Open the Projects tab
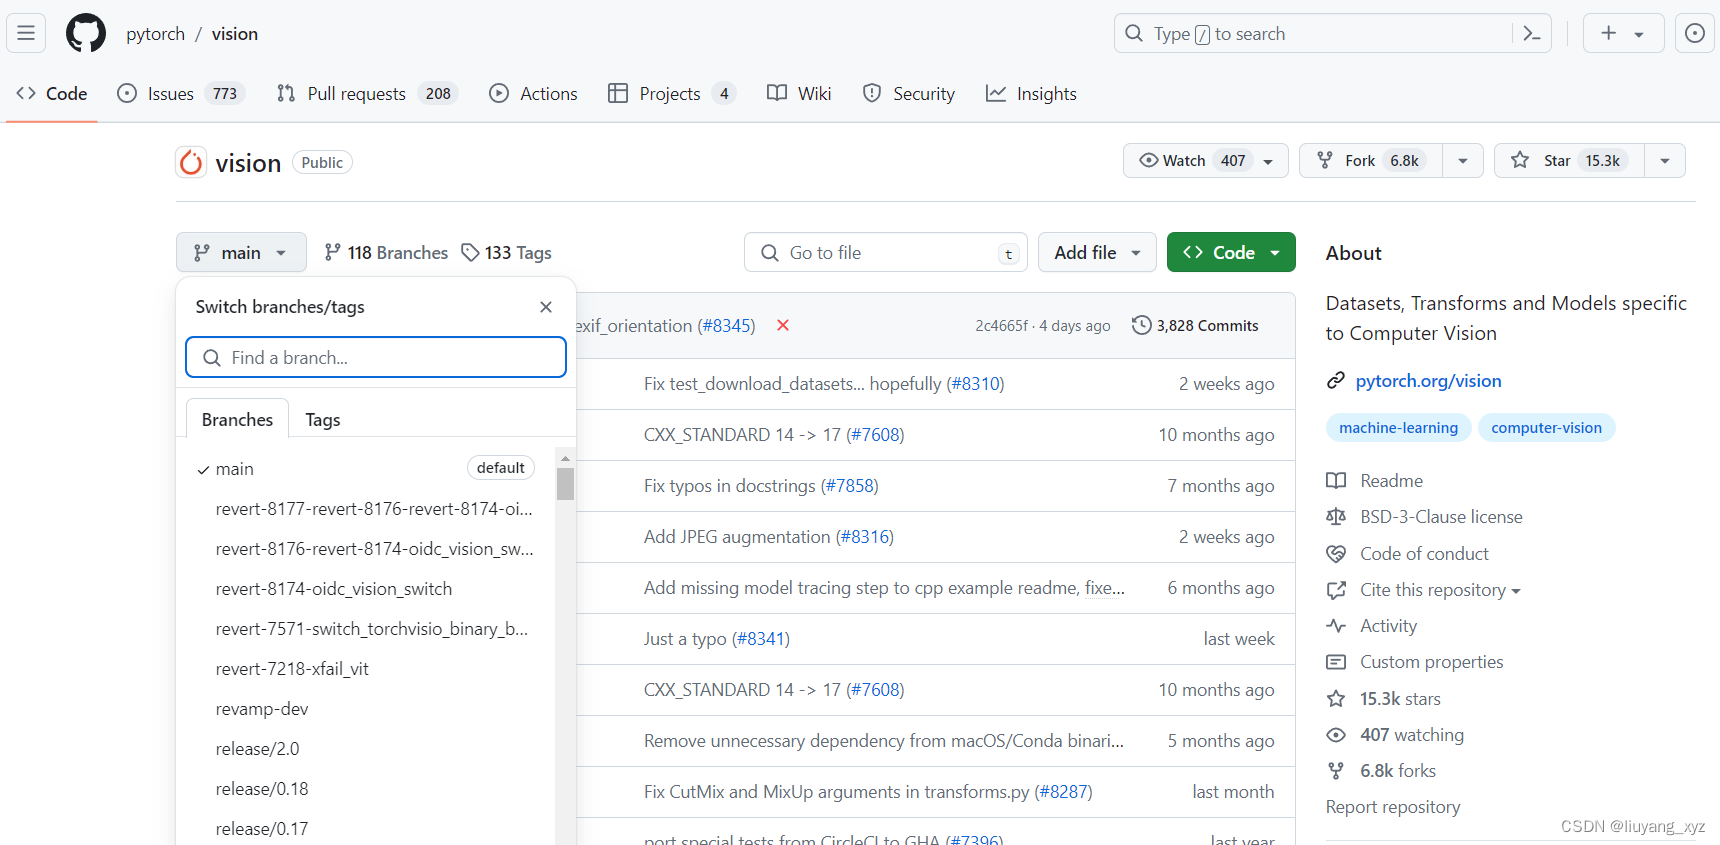Screen dimensions: 1720x845 [x=672, y=93]
